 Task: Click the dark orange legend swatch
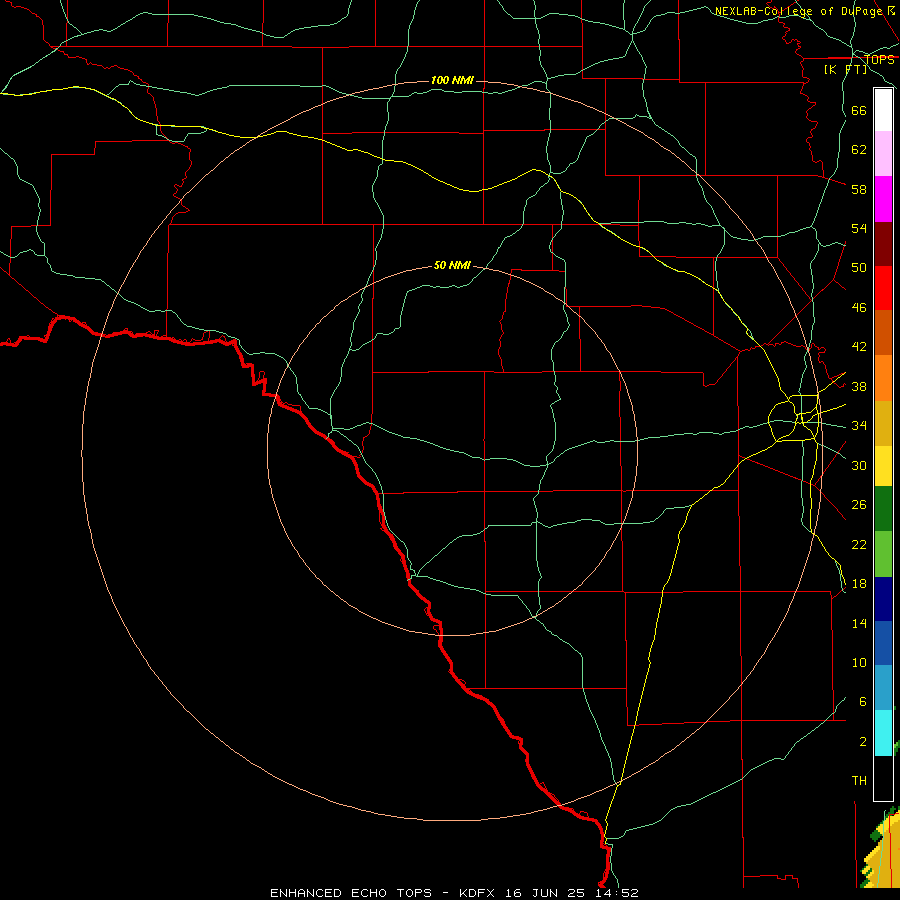tap(883, 333)
